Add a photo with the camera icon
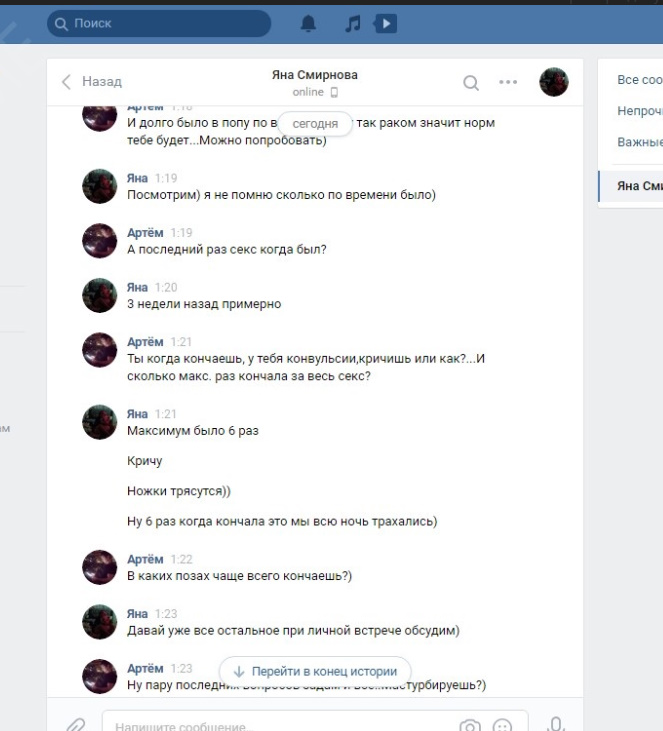 click(x=470, y=725)
